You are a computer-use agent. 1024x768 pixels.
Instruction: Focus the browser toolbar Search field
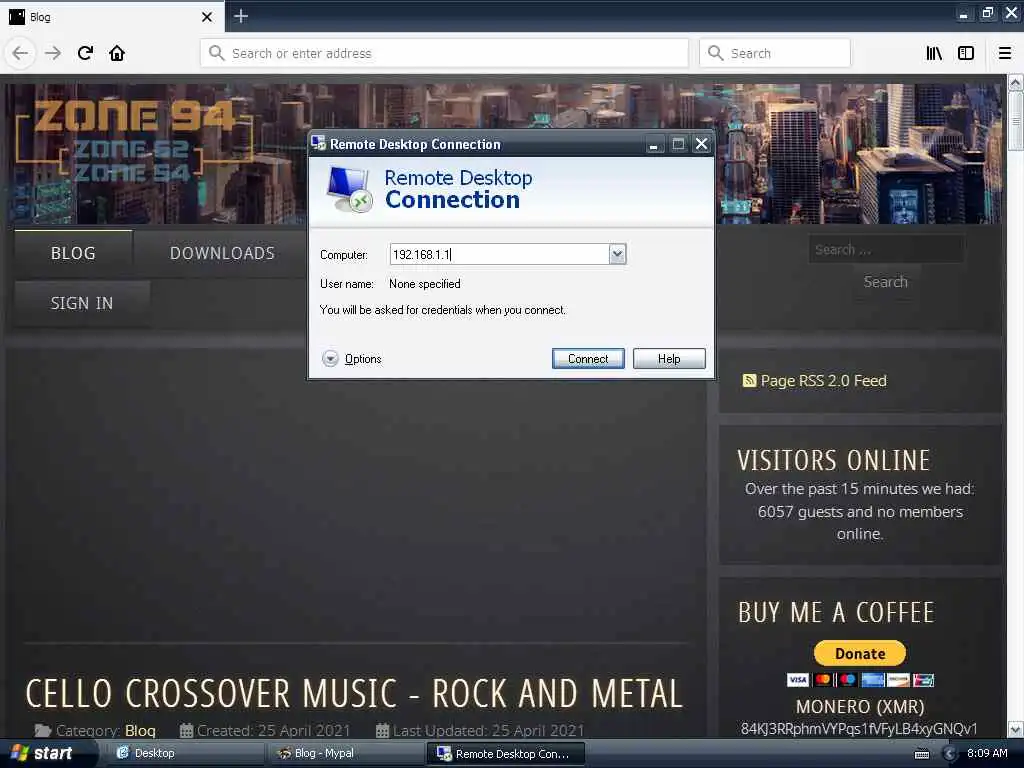pos(775,53)
